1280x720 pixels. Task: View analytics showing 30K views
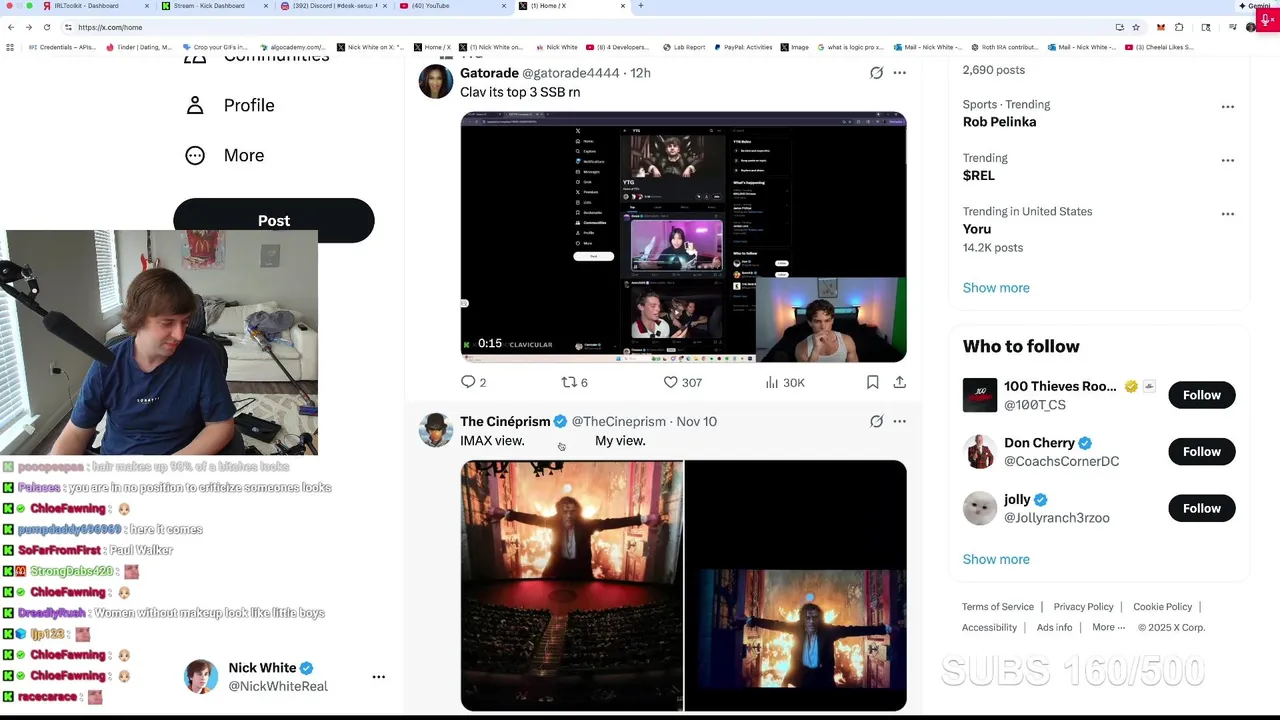785,382
